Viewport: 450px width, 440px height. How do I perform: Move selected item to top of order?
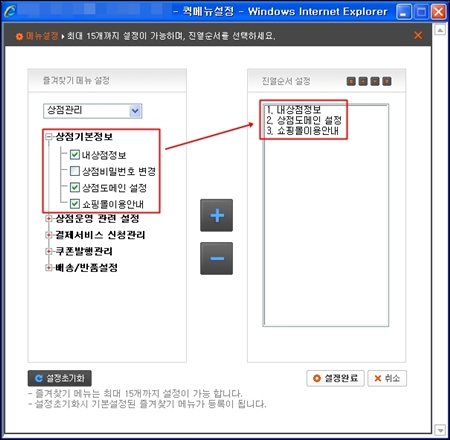click(x=351, y=81)
